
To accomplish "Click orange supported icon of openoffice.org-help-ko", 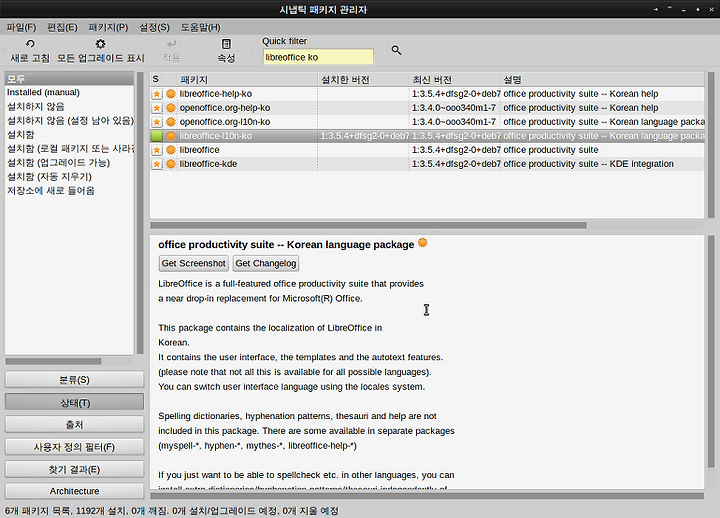I will tap(171, 108).
